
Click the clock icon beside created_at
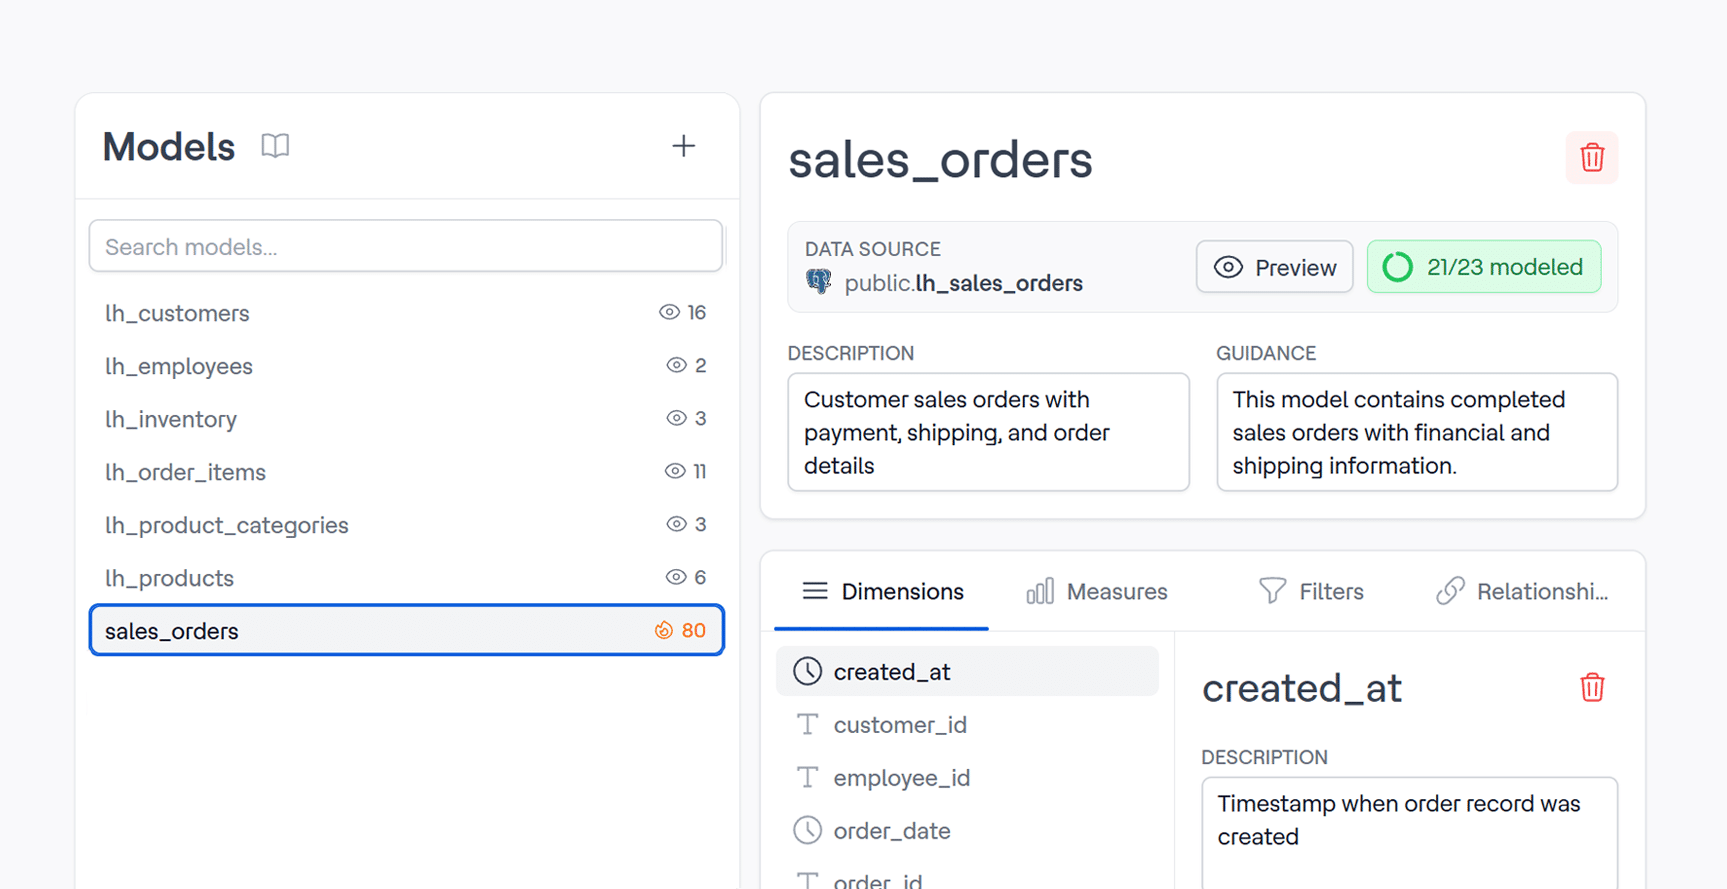[x=808, y=671]
